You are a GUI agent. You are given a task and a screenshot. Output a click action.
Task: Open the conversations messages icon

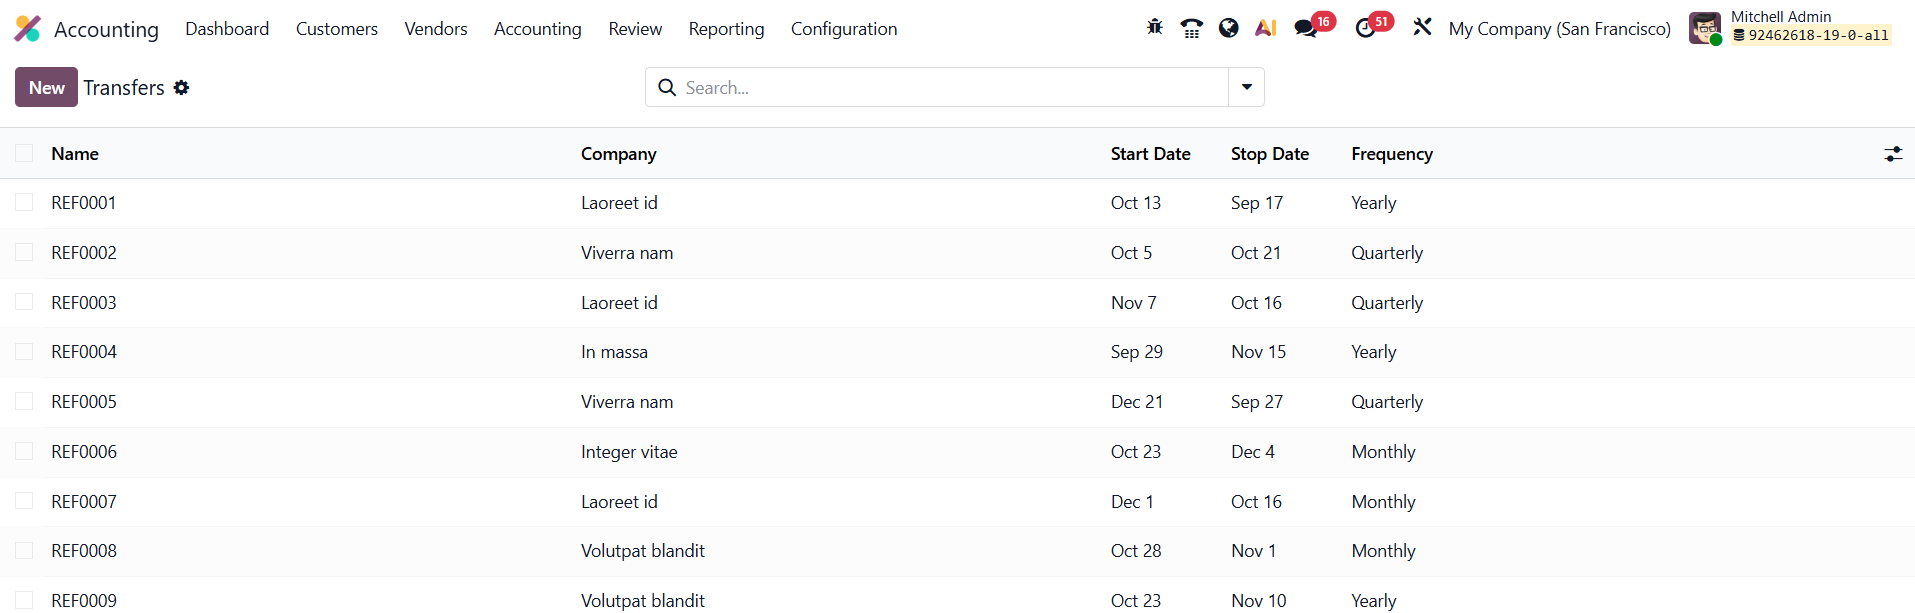[x=1306, y=28]
